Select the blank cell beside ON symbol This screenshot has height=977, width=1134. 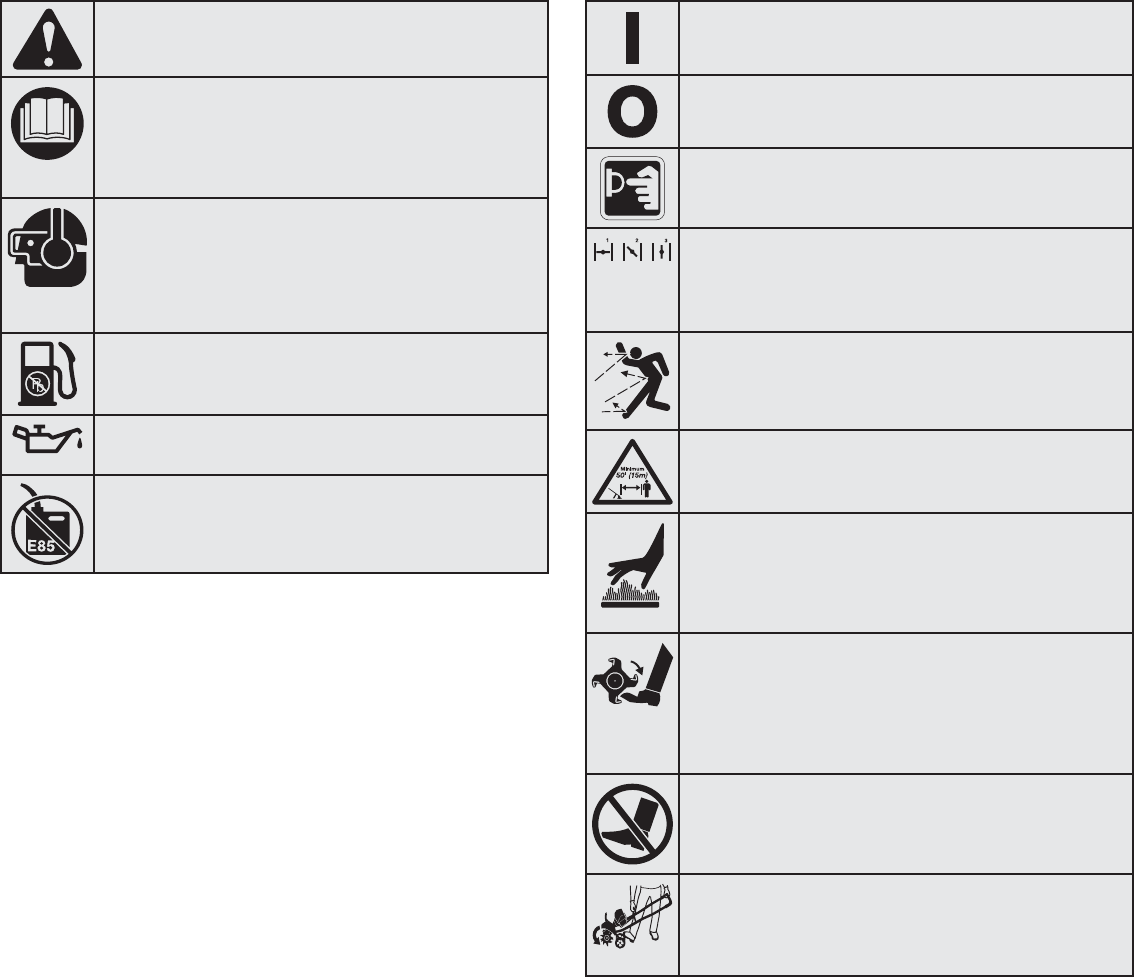905,38
